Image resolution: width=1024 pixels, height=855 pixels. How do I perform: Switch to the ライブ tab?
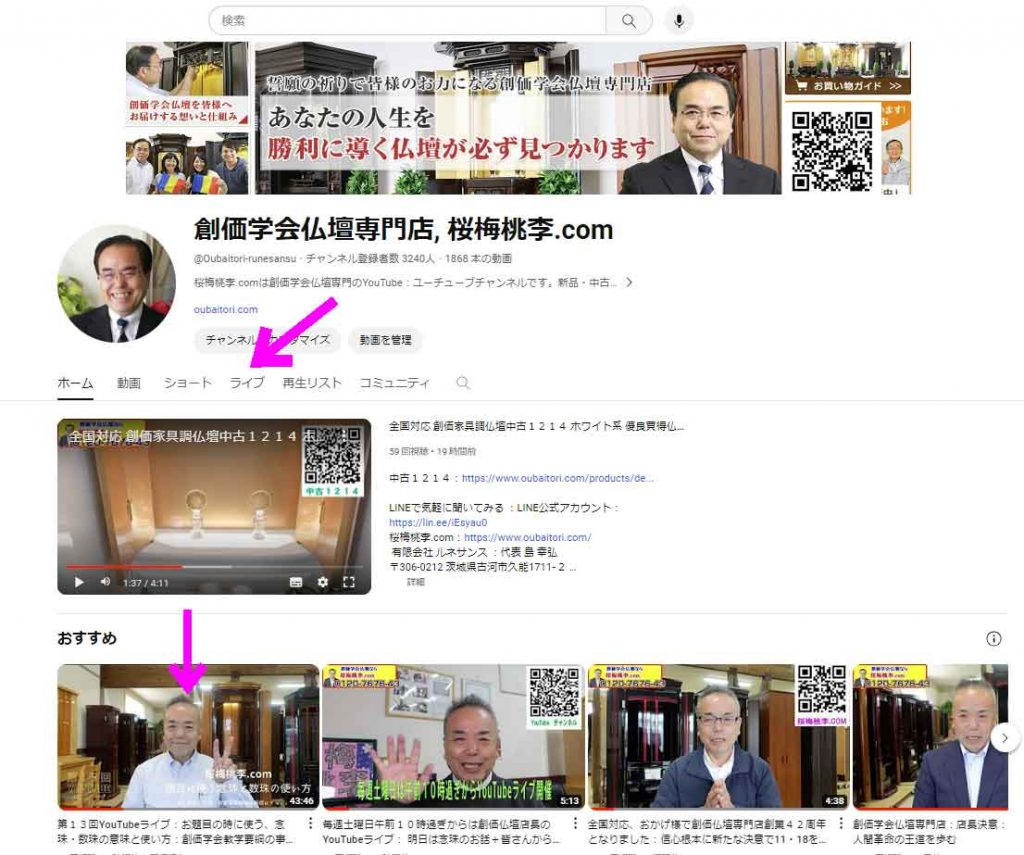[x=247, y=383]
